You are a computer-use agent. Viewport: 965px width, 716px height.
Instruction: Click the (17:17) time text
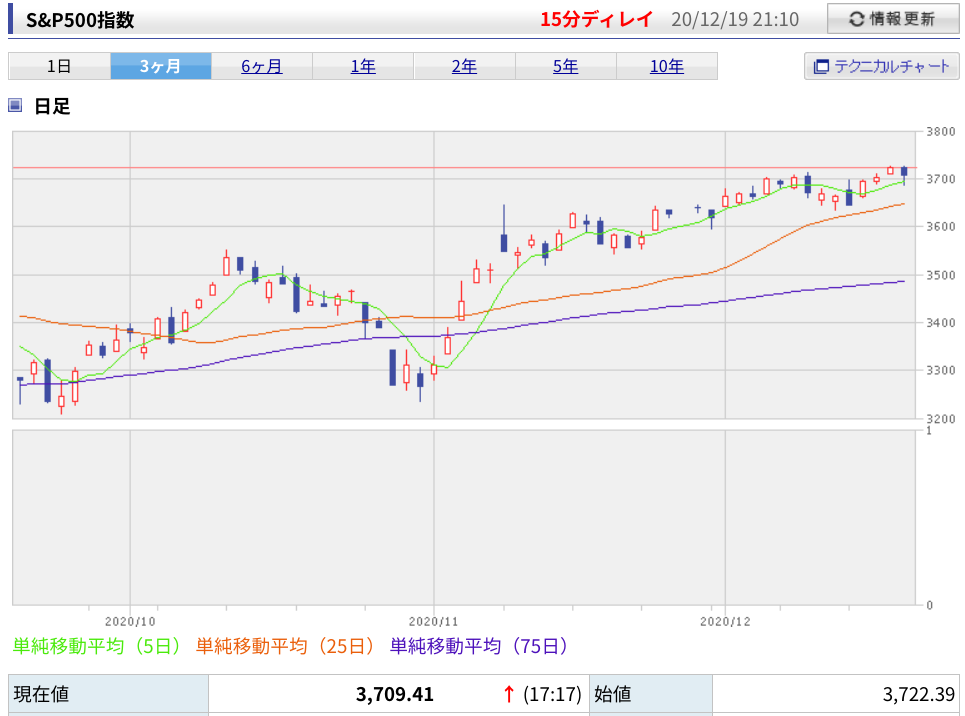tap(552, 694)
